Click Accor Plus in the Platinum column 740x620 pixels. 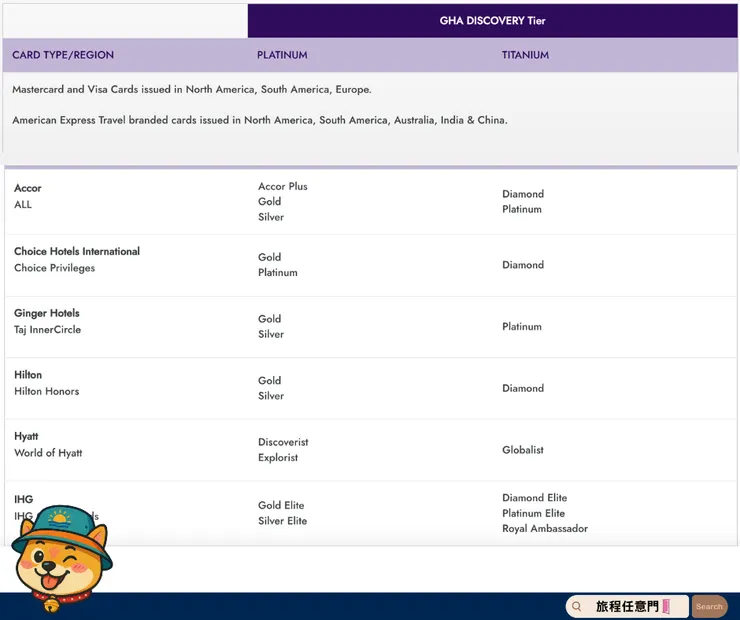tap(283, 186)
